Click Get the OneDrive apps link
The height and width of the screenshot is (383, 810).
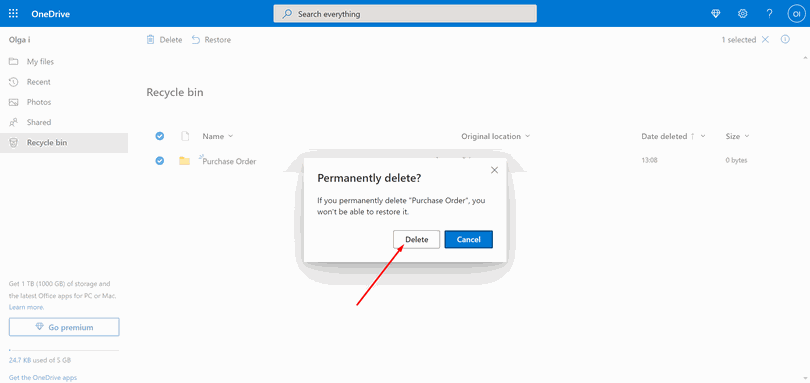pos(43,377)
